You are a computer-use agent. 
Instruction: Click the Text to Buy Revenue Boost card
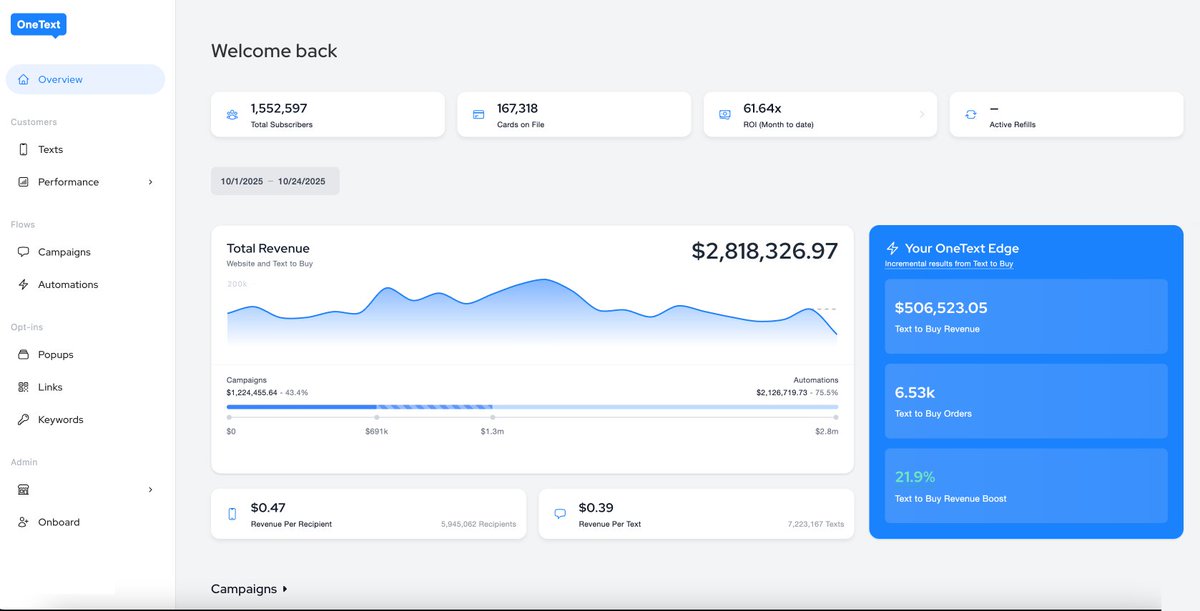(x=1026, y=486)
